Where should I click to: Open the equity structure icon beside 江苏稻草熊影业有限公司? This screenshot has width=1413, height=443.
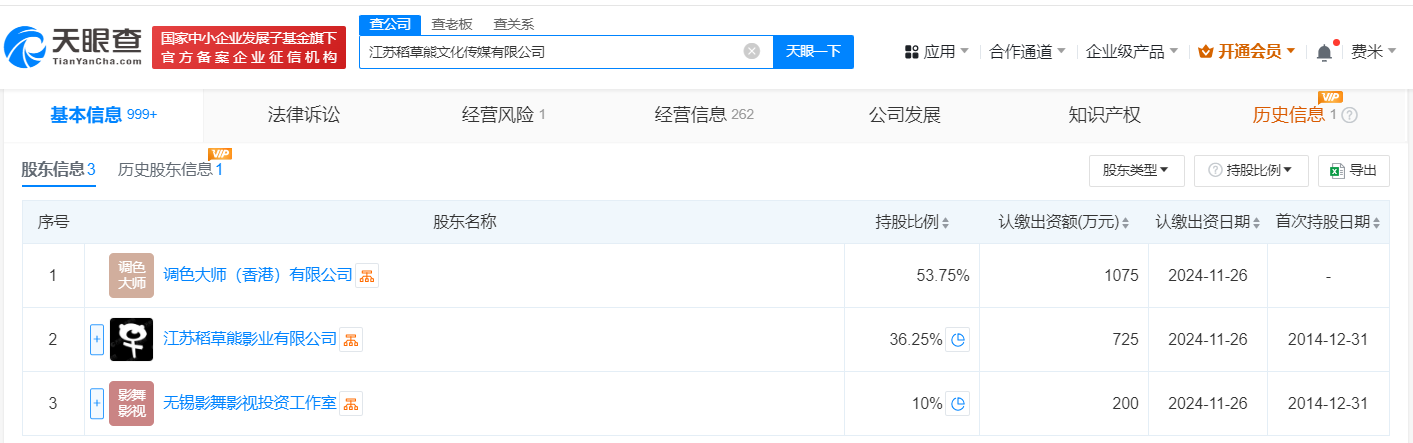pyautogui.click(x=351, y=340)
